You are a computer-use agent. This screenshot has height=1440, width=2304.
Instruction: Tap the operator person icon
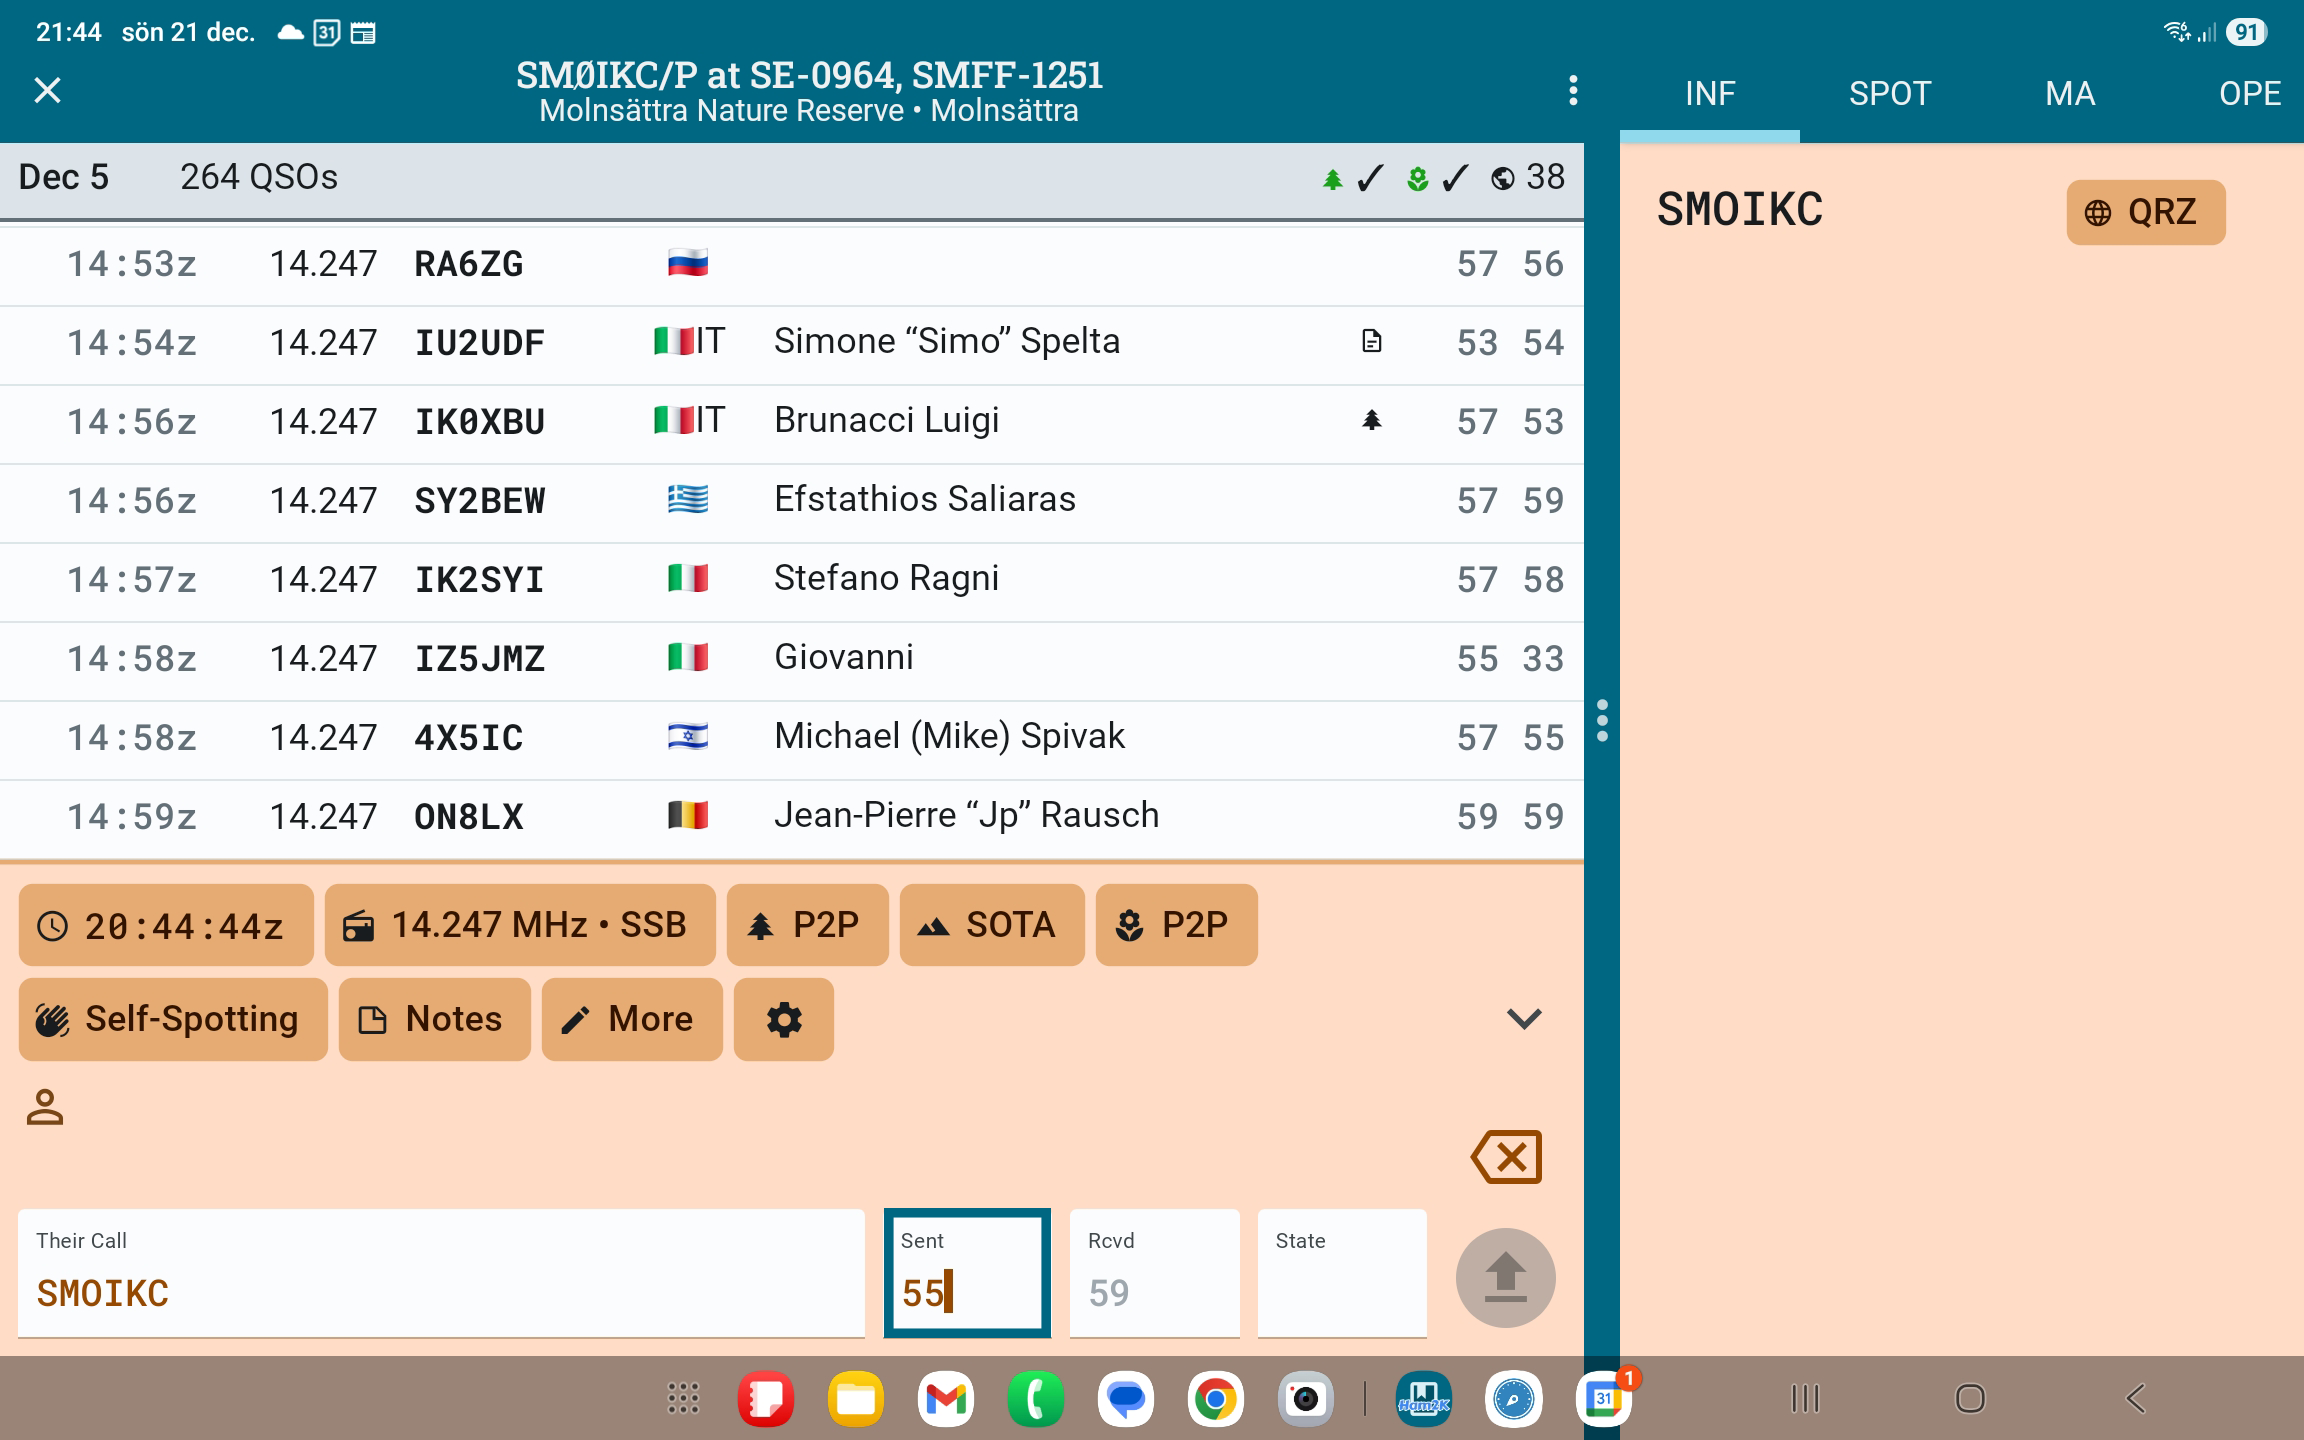[x=45, y=1107]
